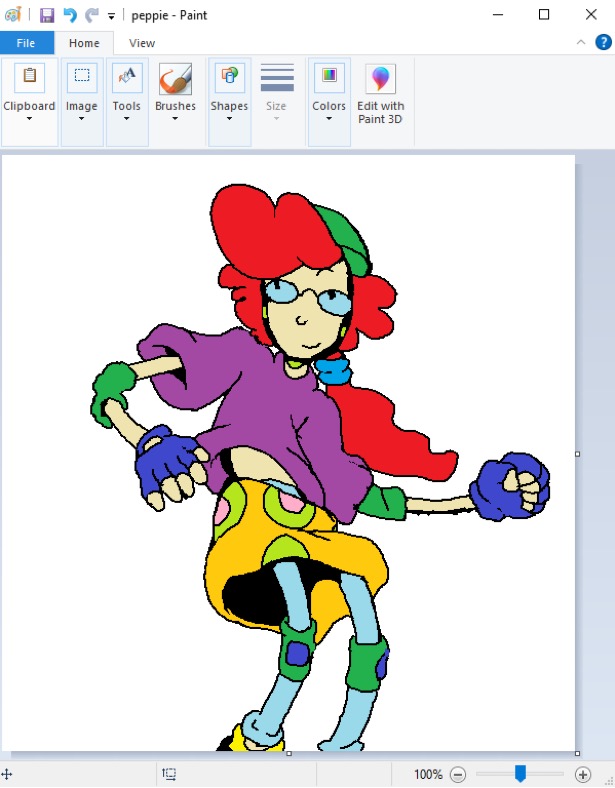
Task: Click the 100% zoom level text
Action: 428,774
